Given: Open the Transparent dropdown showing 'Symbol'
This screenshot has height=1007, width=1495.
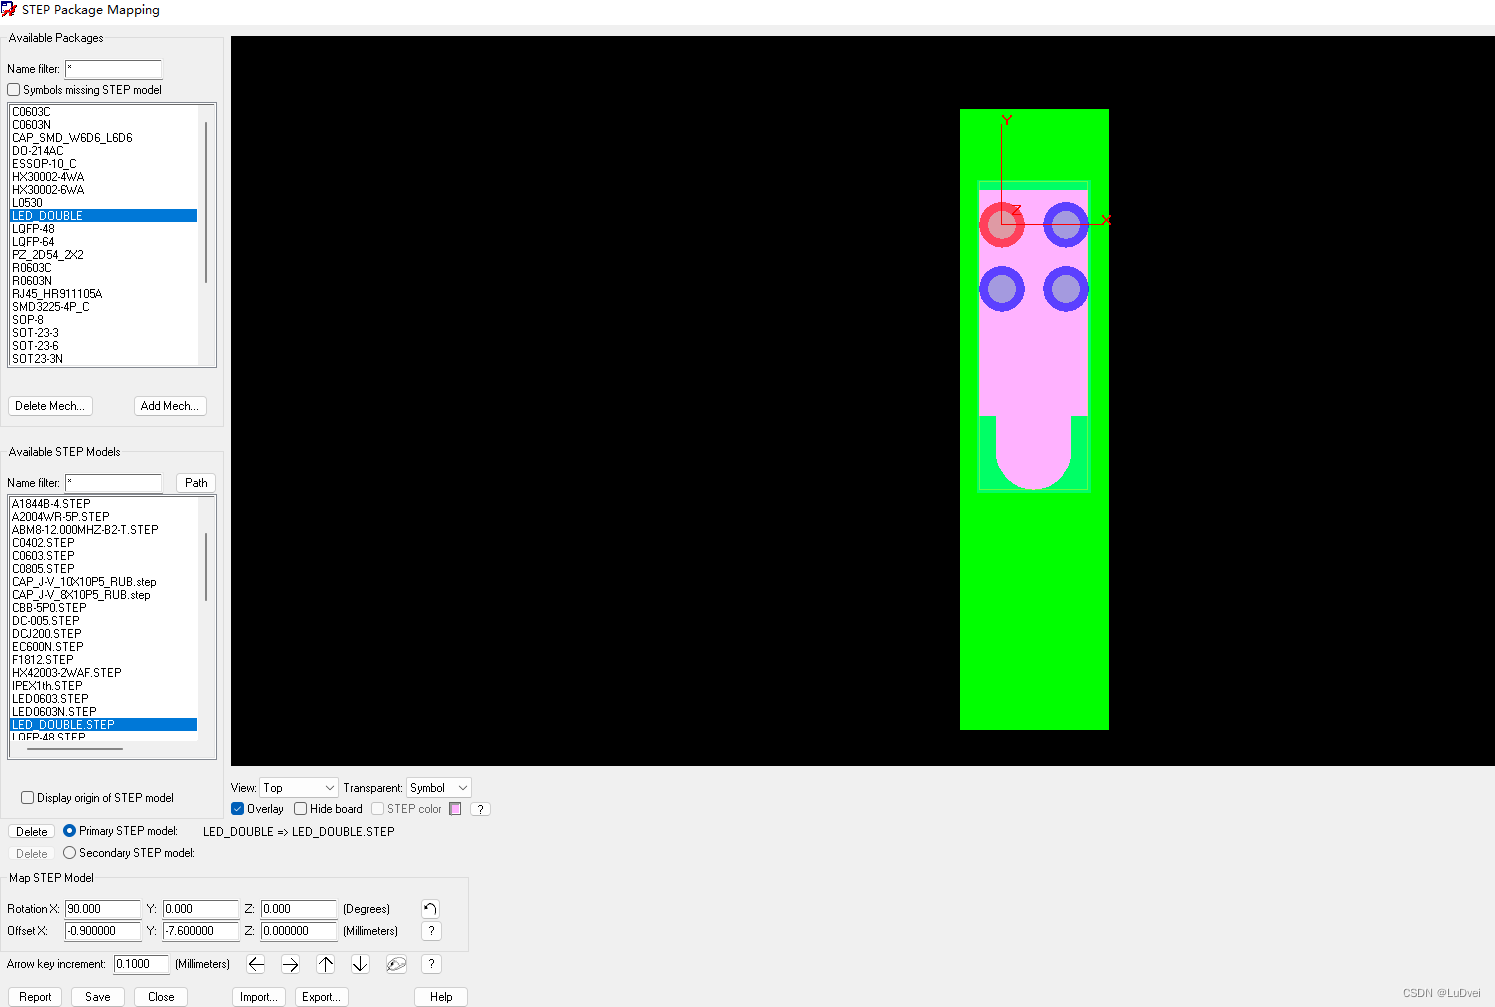Looking at the screenshot, I should click(438, 787).
